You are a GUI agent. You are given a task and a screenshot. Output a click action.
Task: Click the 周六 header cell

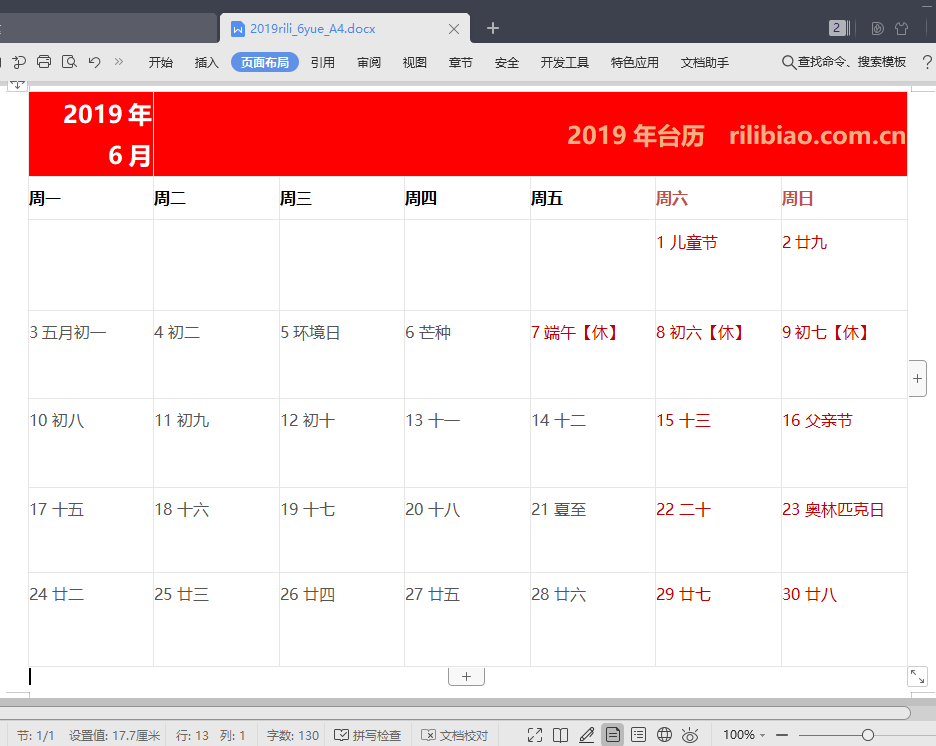[718, 198]
